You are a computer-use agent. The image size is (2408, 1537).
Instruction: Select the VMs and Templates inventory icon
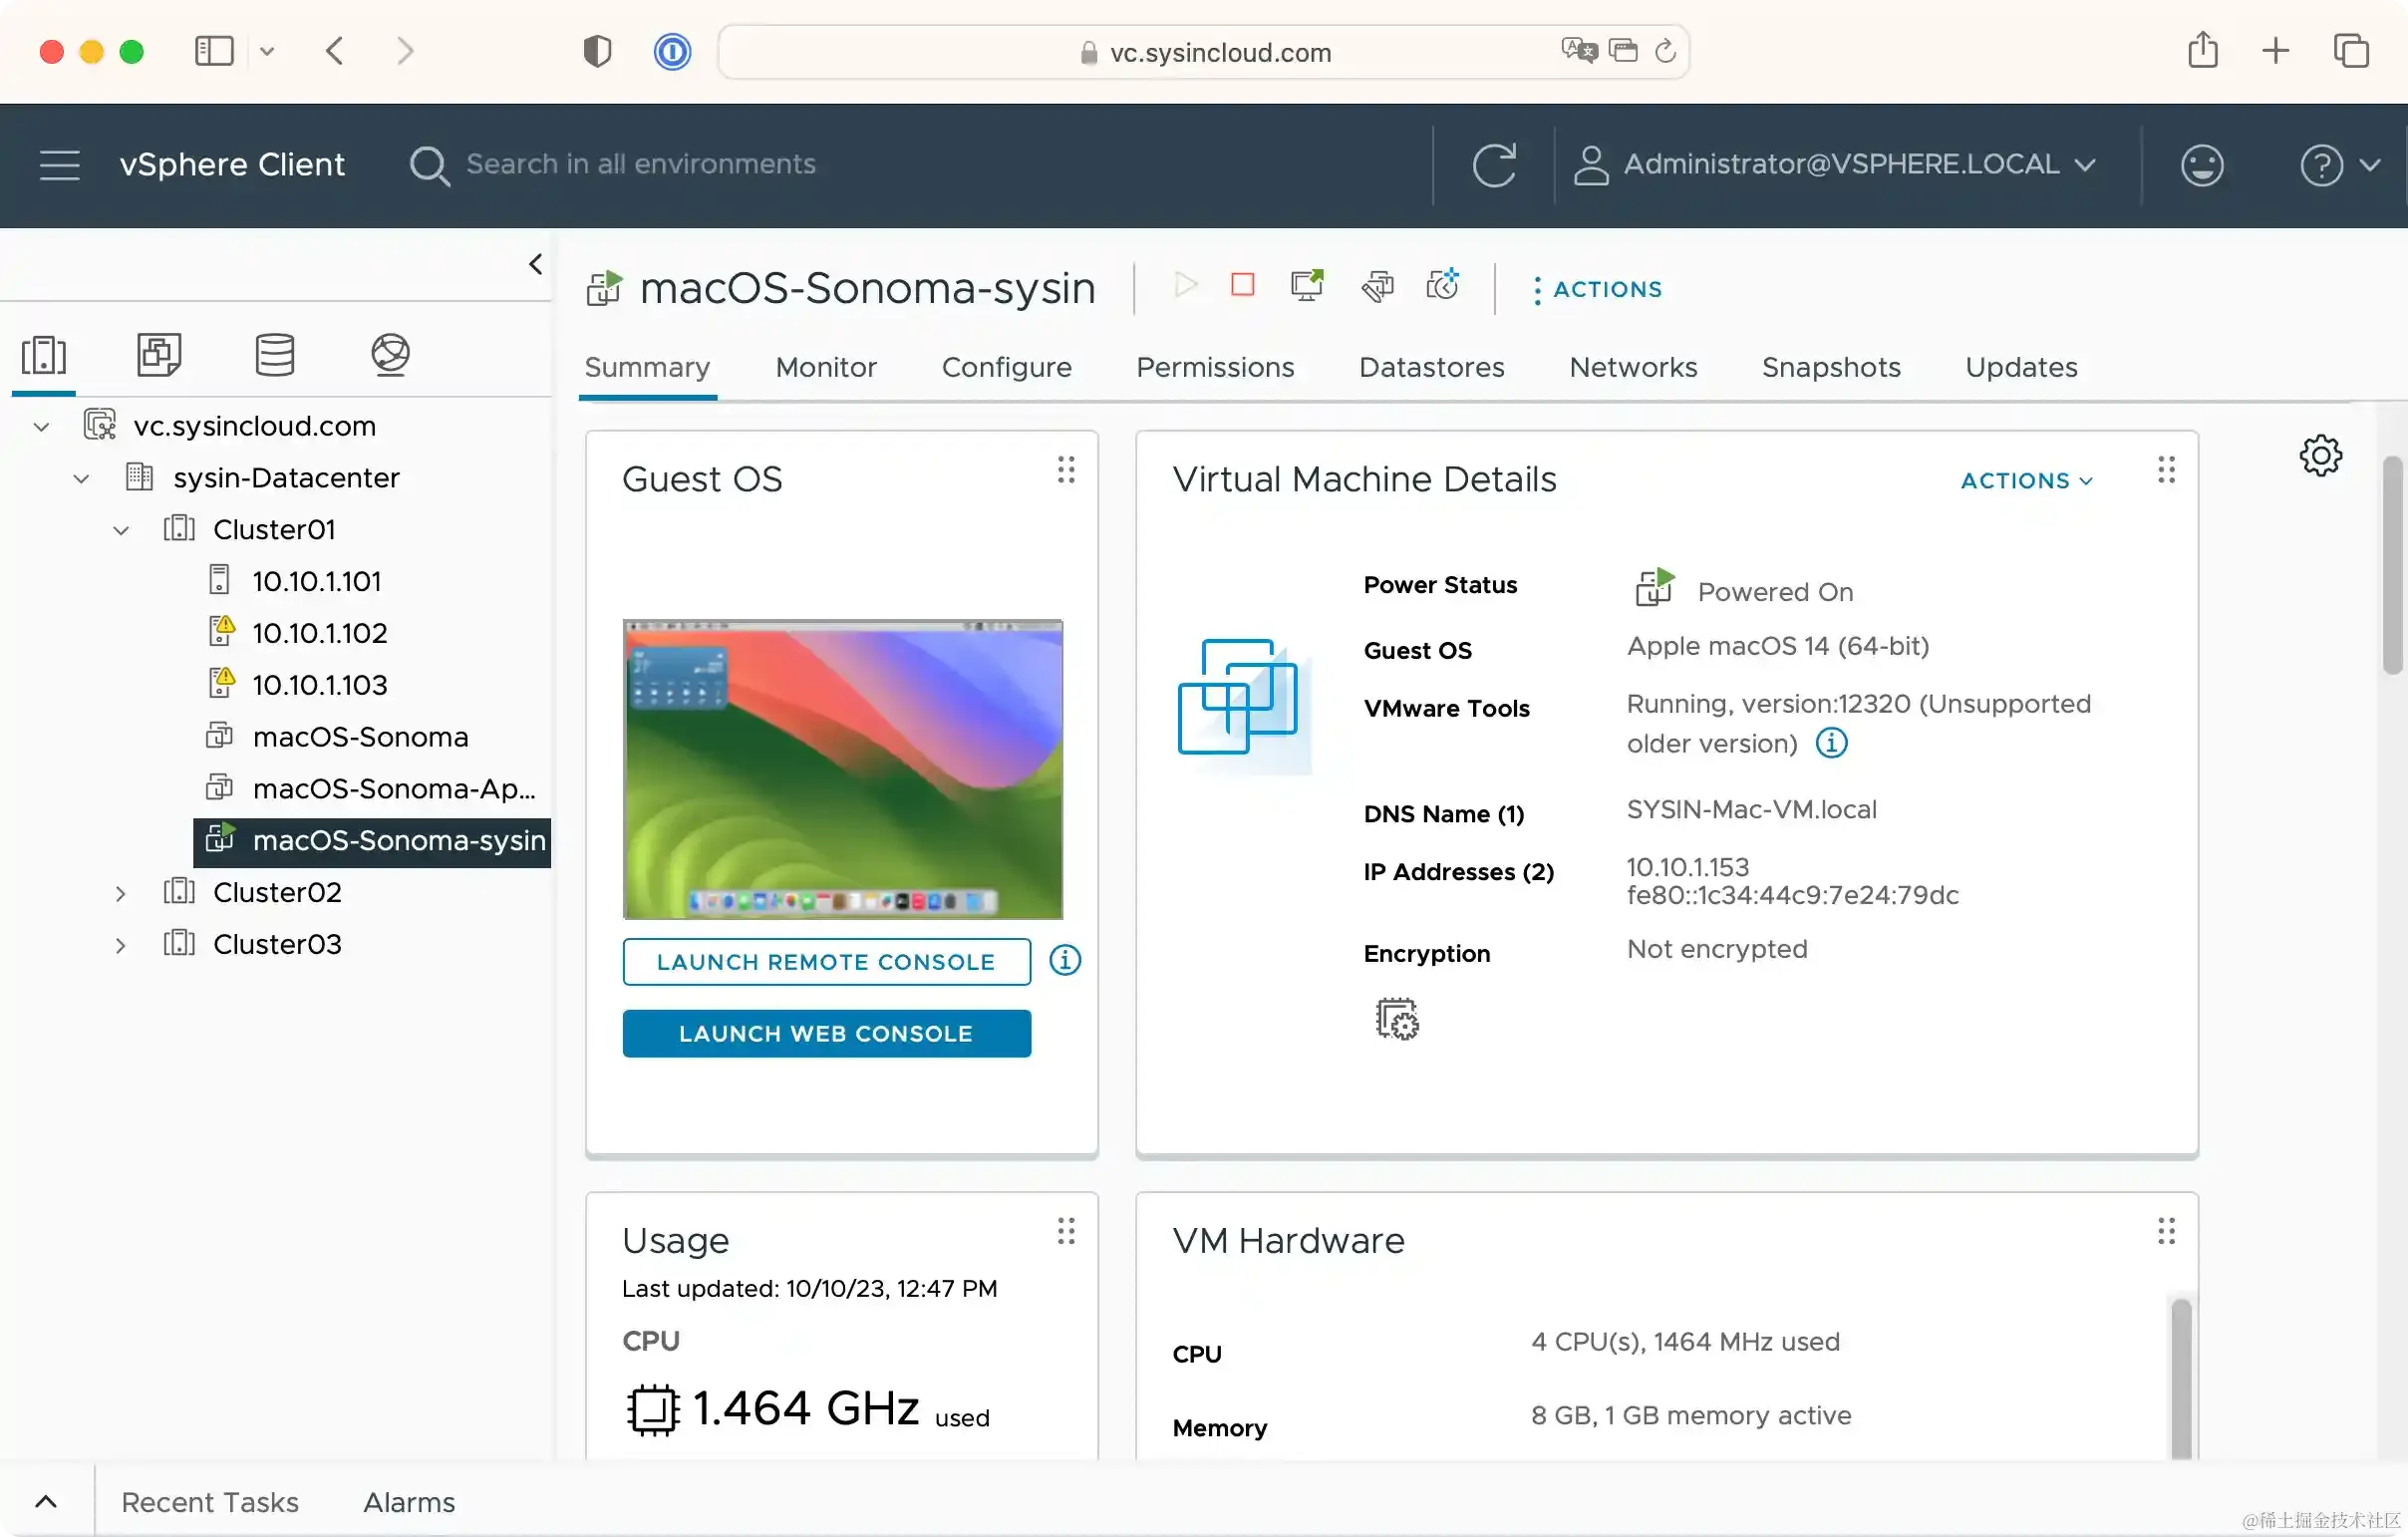158,355
